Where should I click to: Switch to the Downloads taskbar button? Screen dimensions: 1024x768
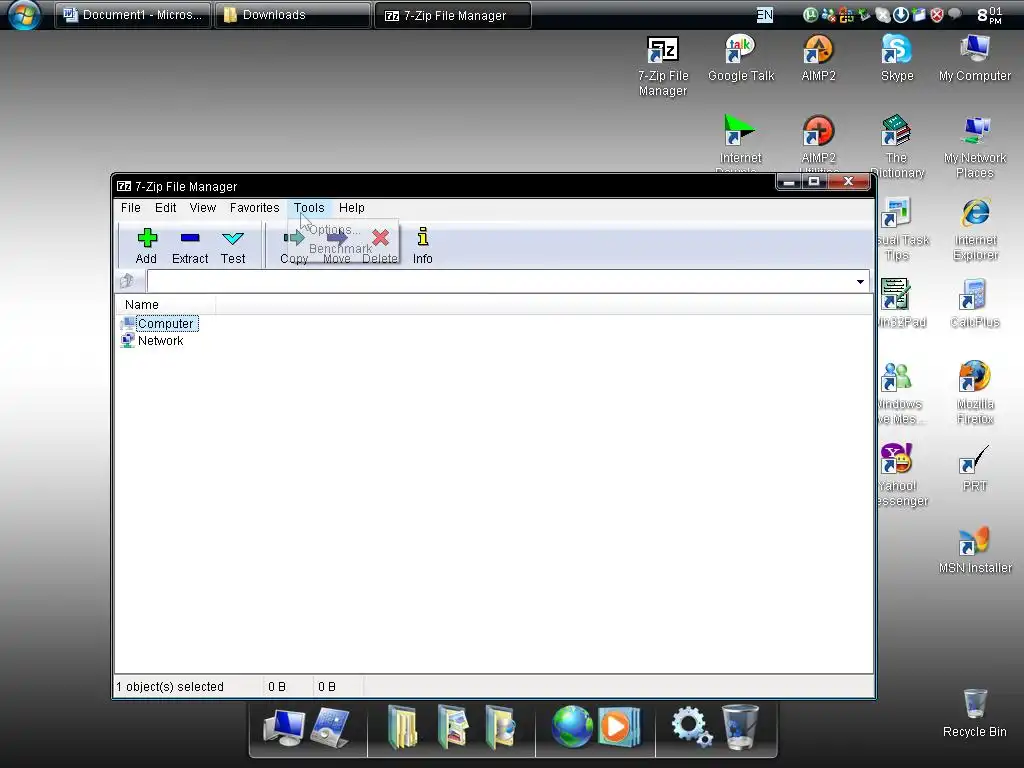pos(292,15)
